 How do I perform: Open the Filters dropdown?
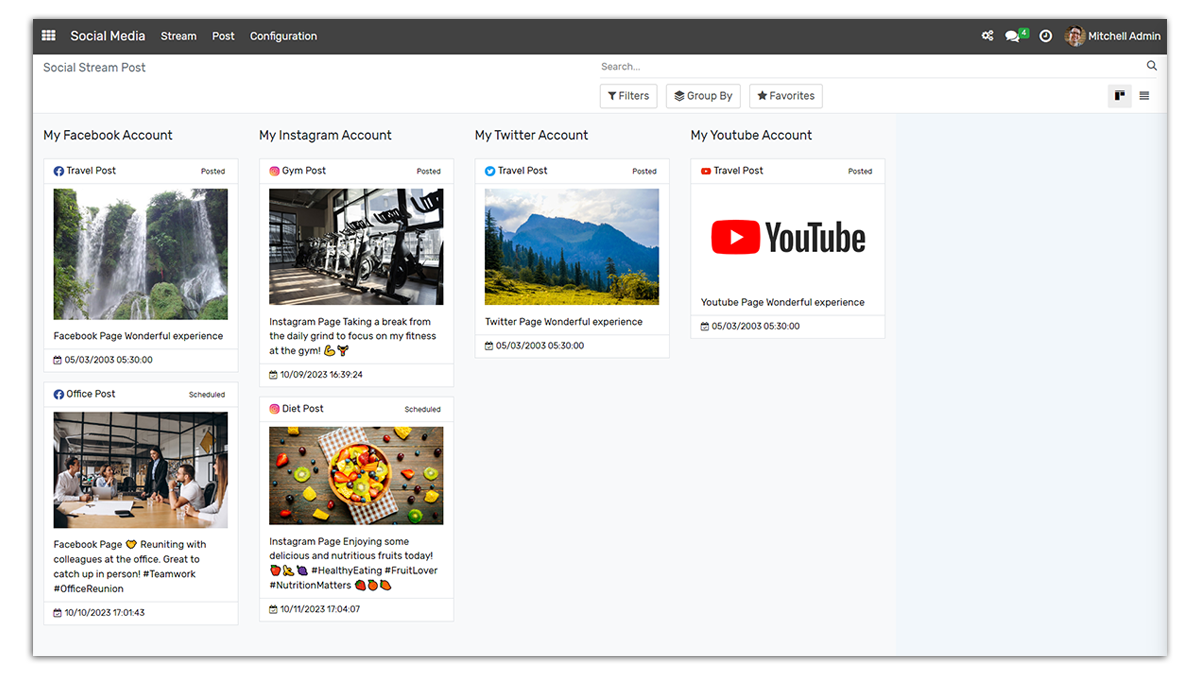pyautogui.click(x=628, y=95)
